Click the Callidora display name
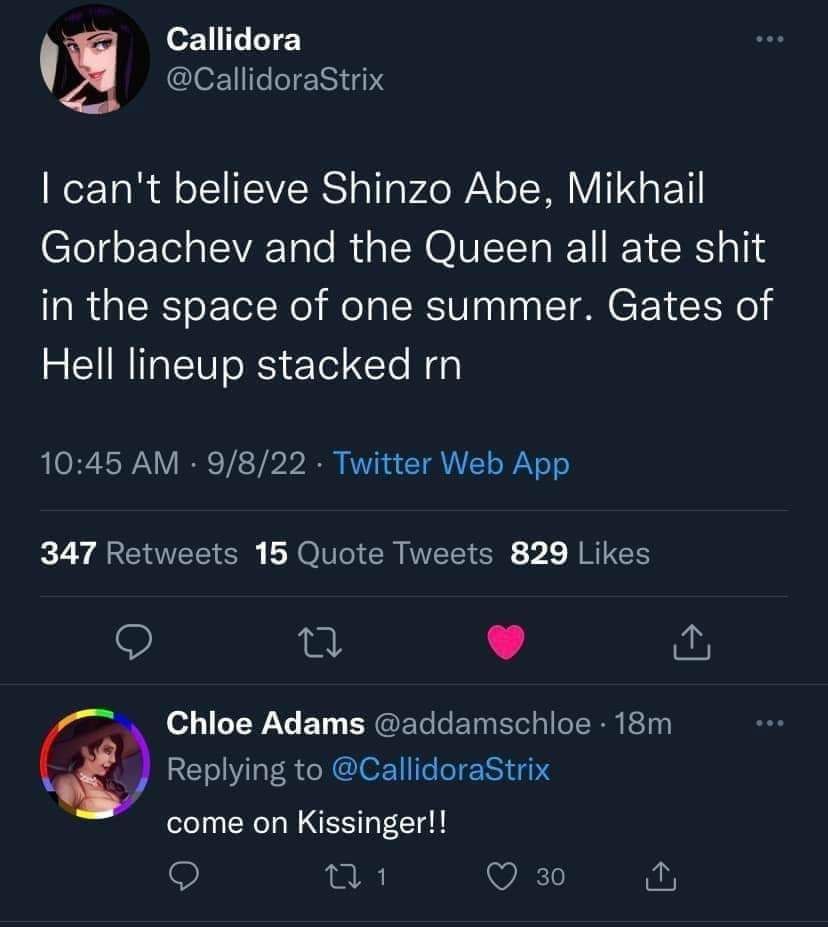 (x=233, y=39)
